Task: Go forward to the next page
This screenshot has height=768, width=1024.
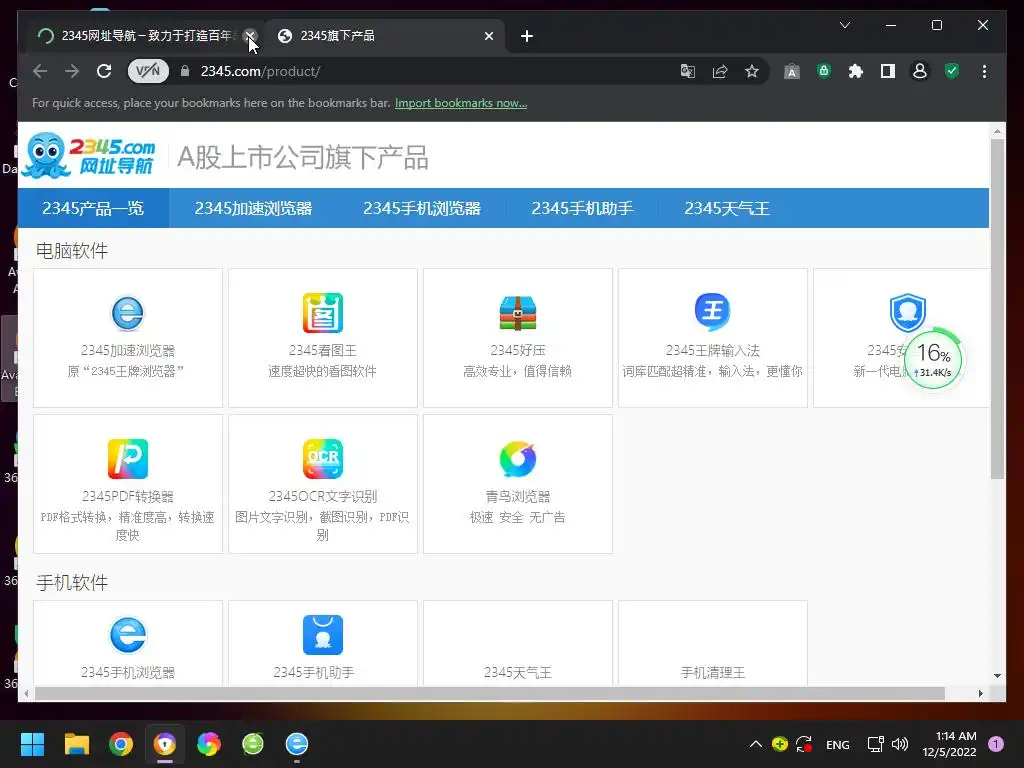Action: (72, 71)
